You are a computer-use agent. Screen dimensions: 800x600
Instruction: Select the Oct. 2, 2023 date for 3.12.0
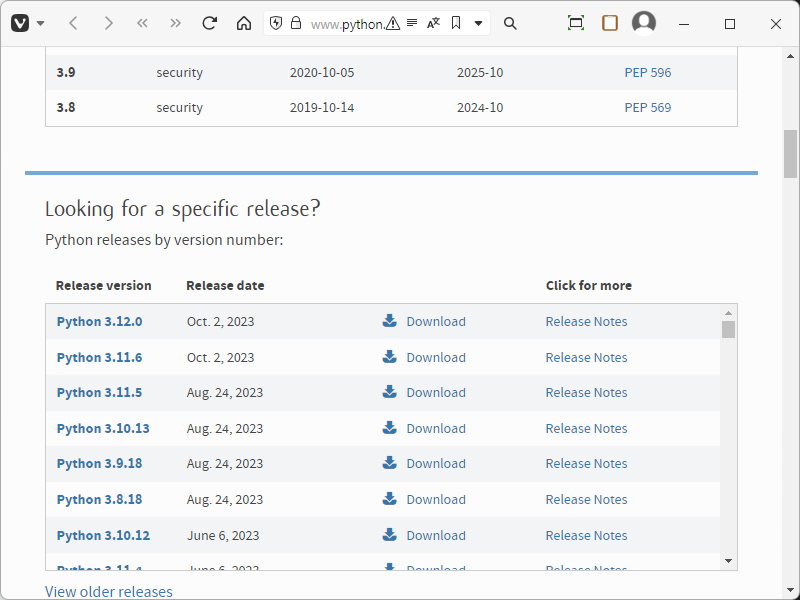coord(220,322)
